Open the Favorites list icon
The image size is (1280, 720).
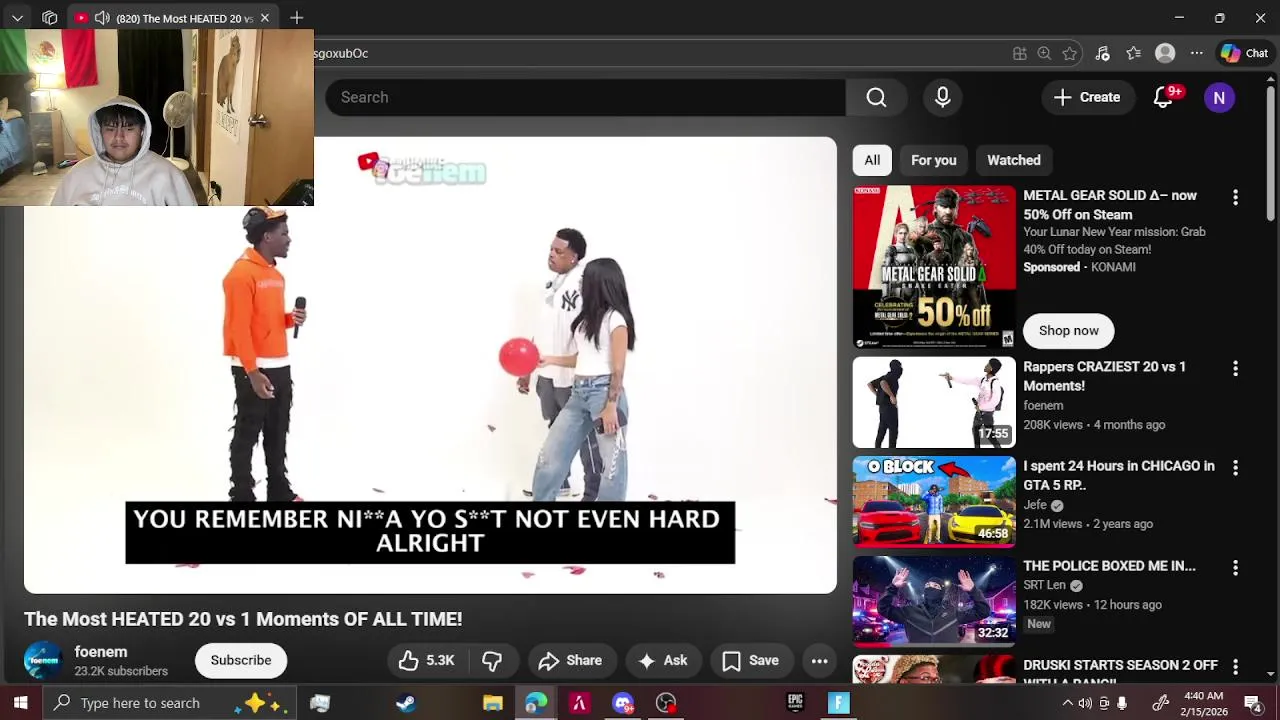tap(1133, 54)
